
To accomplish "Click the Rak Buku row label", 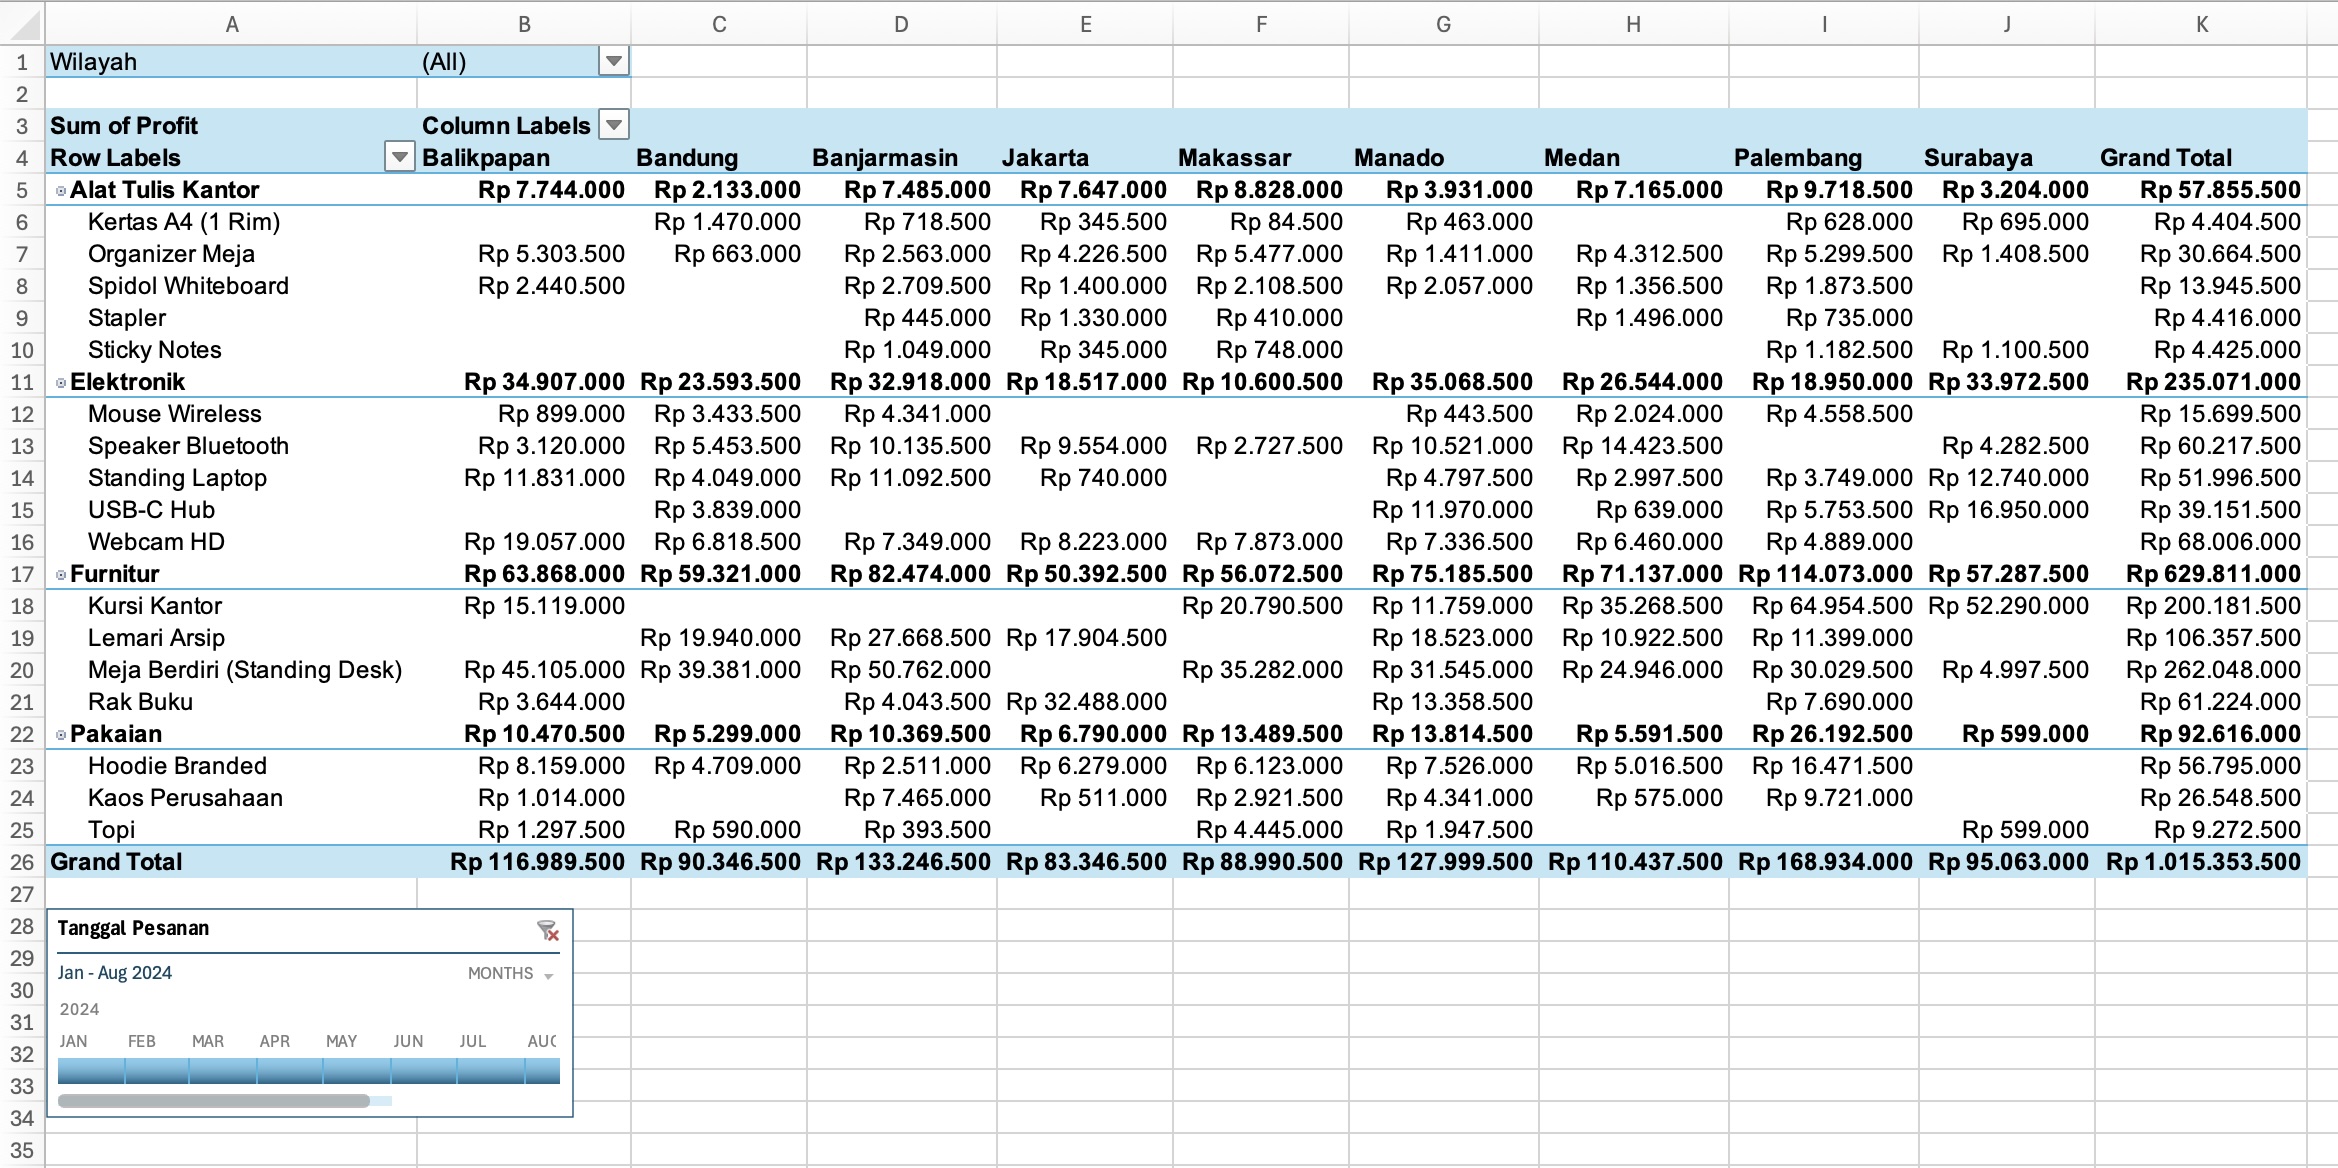I will tap(140, 702).
